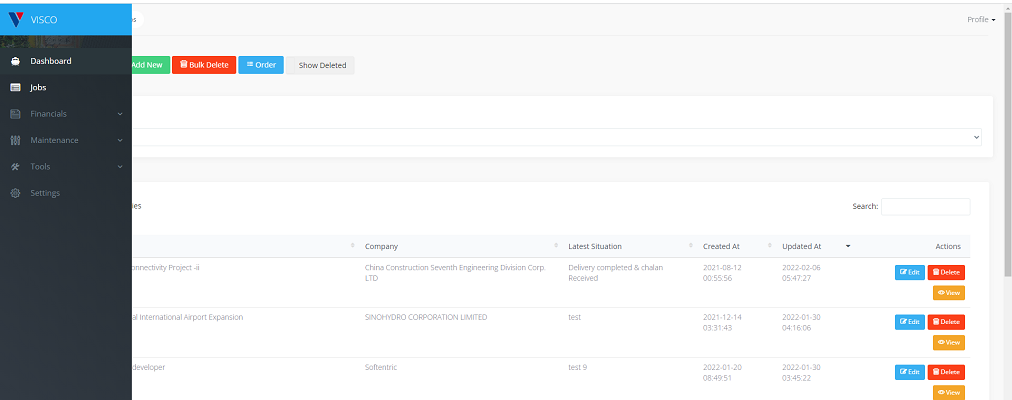The width and height of the screenshot is (1012, 400).
Task: Focus the Search input field
Action: coord(926,206)
